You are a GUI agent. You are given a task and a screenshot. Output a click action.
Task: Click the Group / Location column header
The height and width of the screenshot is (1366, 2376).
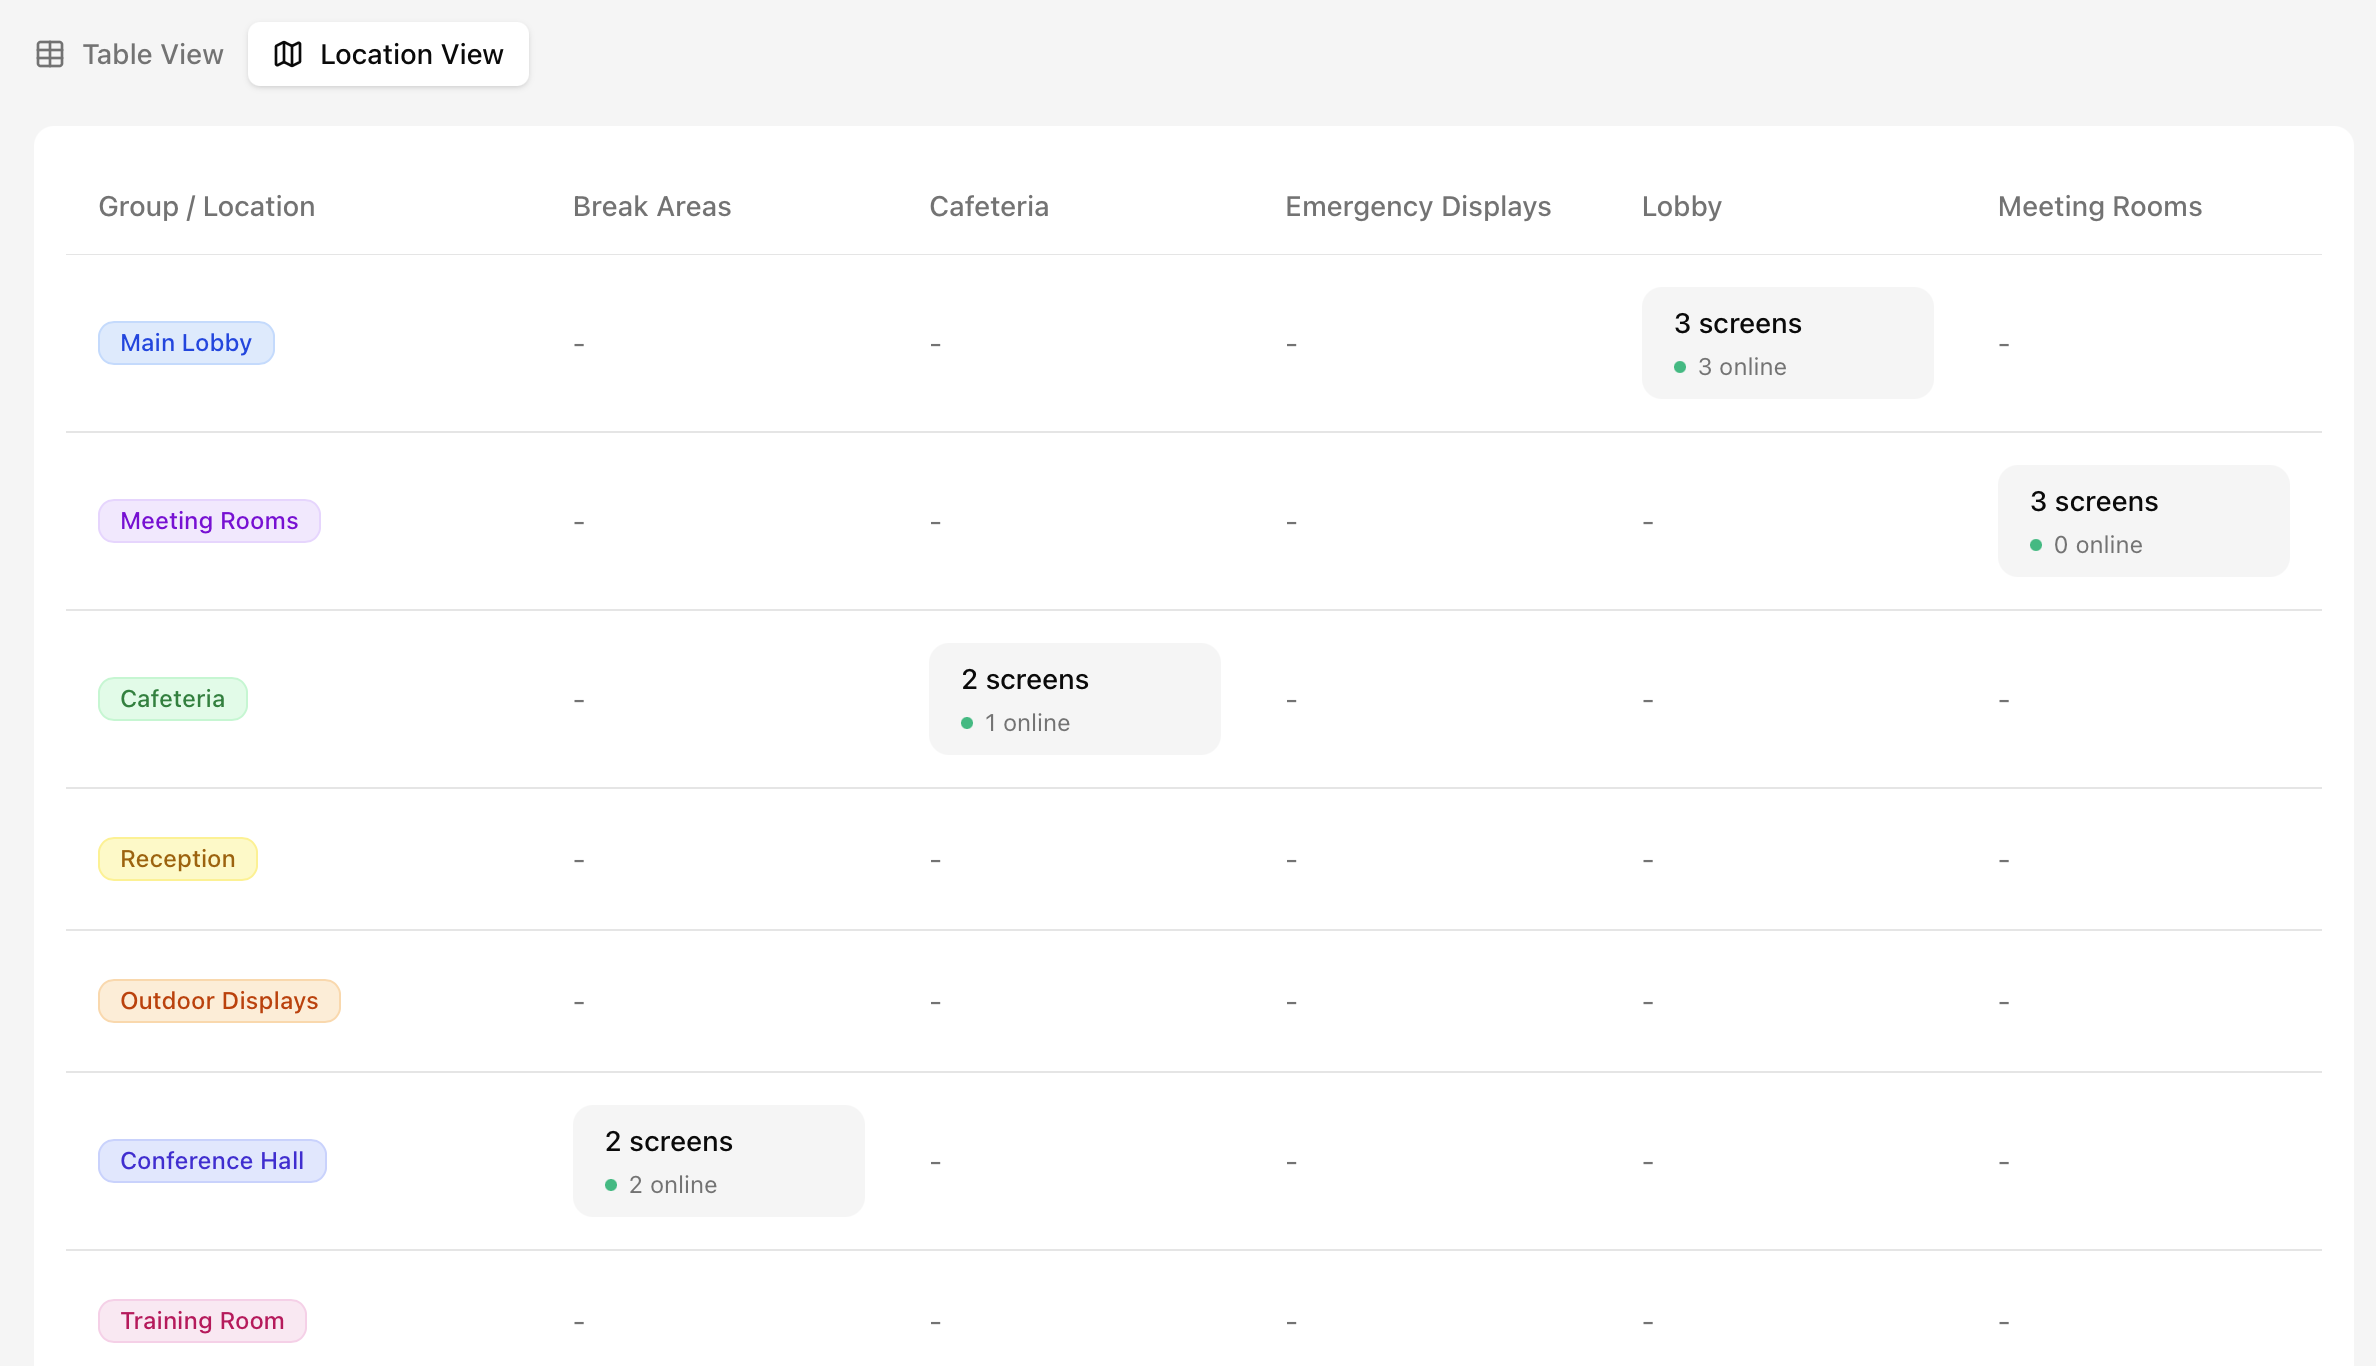207,207
